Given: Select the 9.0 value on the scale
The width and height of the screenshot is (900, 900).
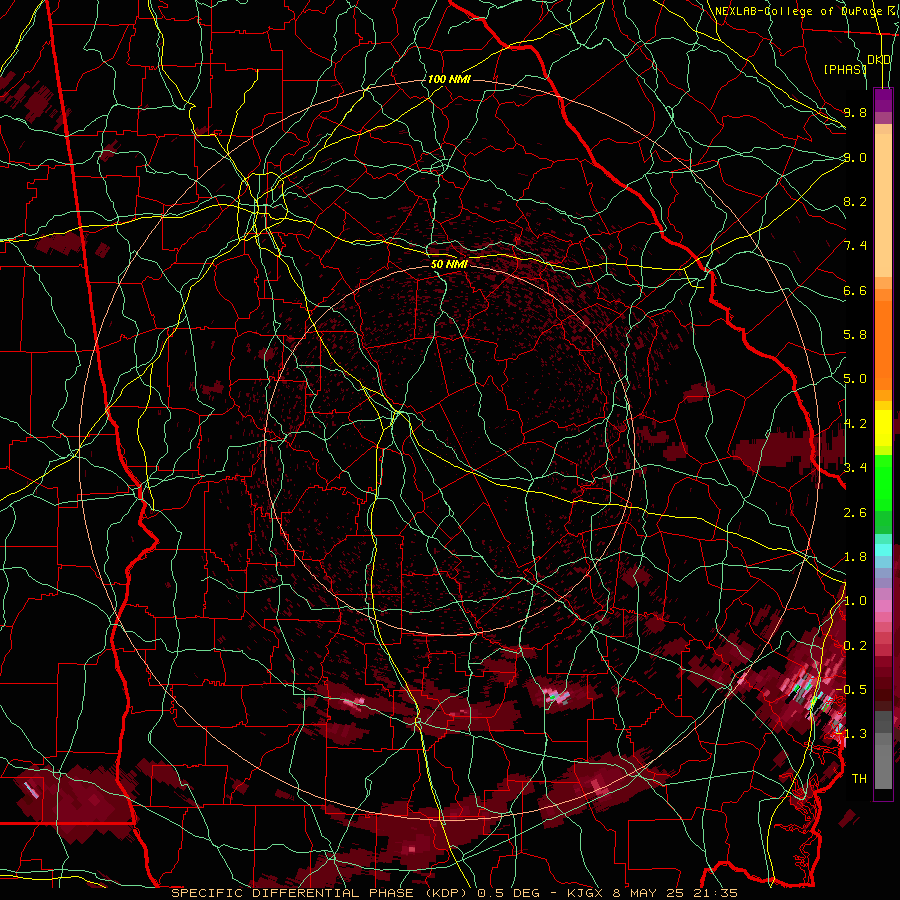Looking at the screenshot, I should click(x=855, y=157).
